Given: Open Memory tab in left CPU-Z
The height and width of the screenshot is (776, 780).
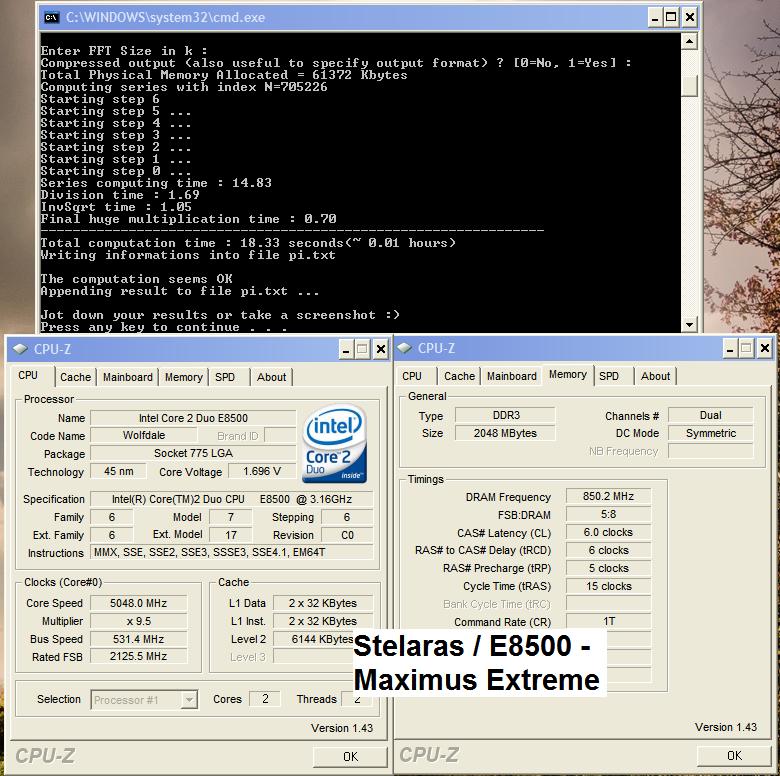Looking at the screenshot, I should click(x=184, y=377).
